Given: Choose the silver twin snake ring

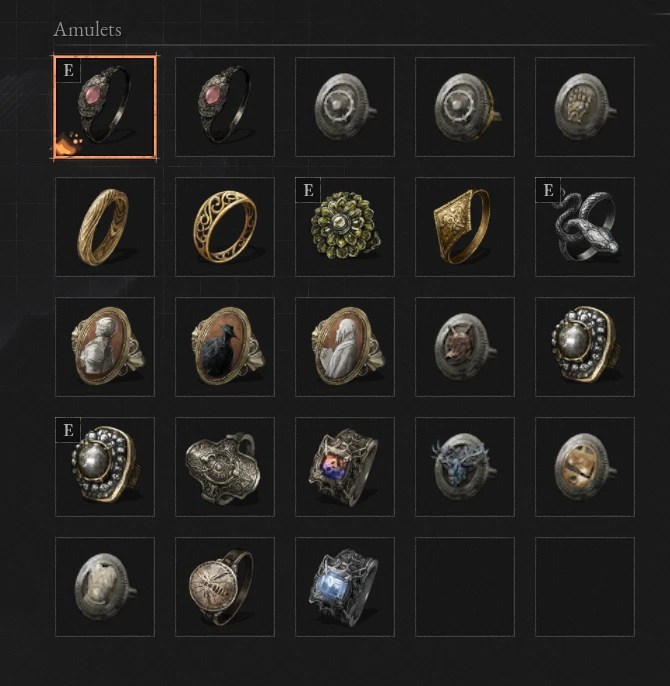Looking at the screenshot, I should [x=585, y=227].
